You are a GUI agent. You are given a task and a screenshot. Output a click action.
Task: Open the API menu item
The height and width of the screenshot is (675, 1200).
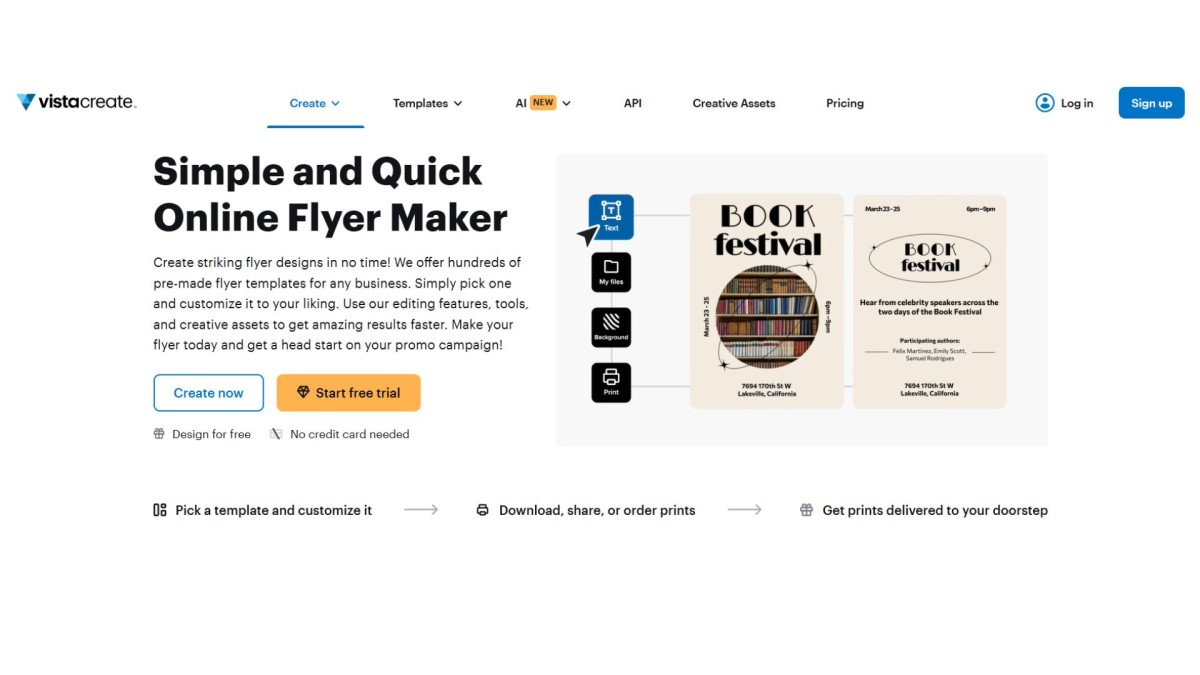click(x=633, y=103)
